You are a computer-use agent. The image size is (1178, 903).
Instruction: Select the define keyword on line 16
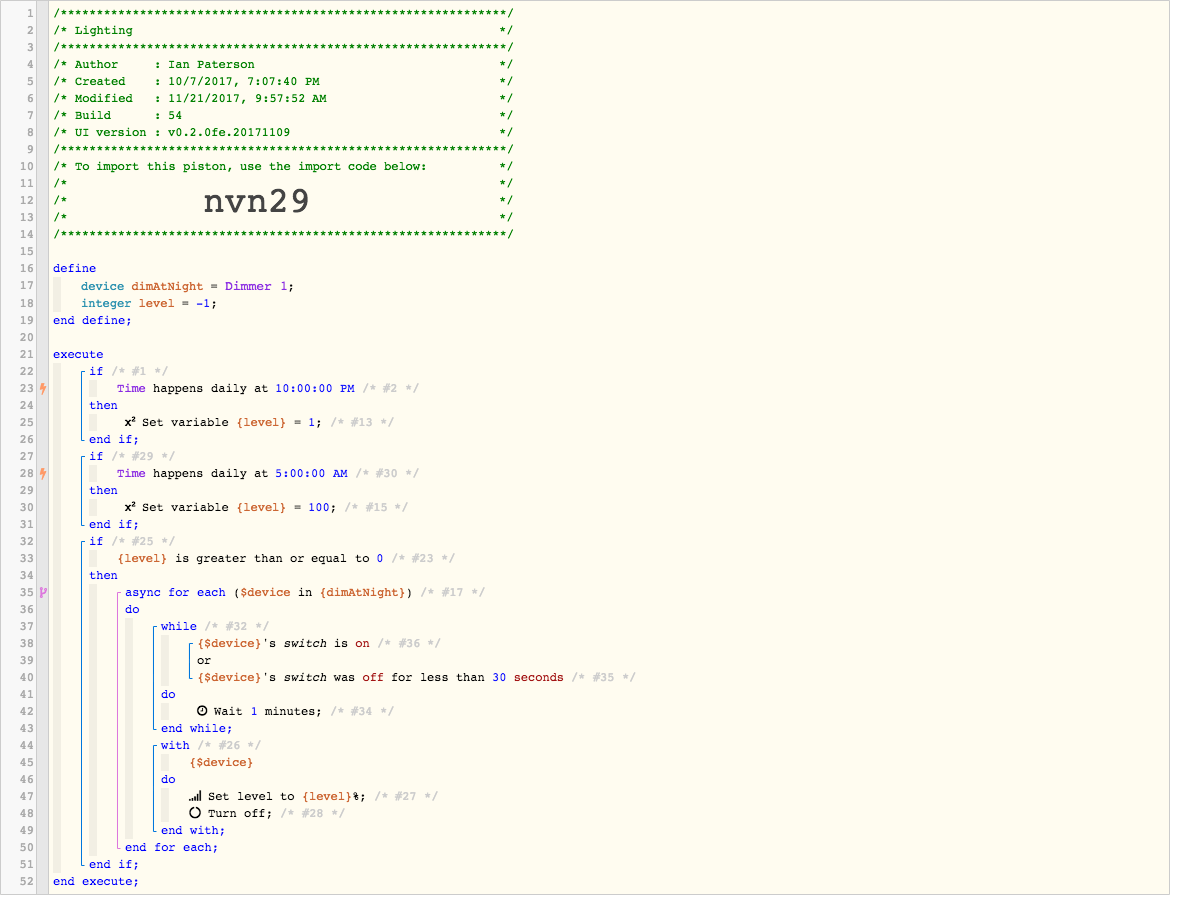[75, 270]
